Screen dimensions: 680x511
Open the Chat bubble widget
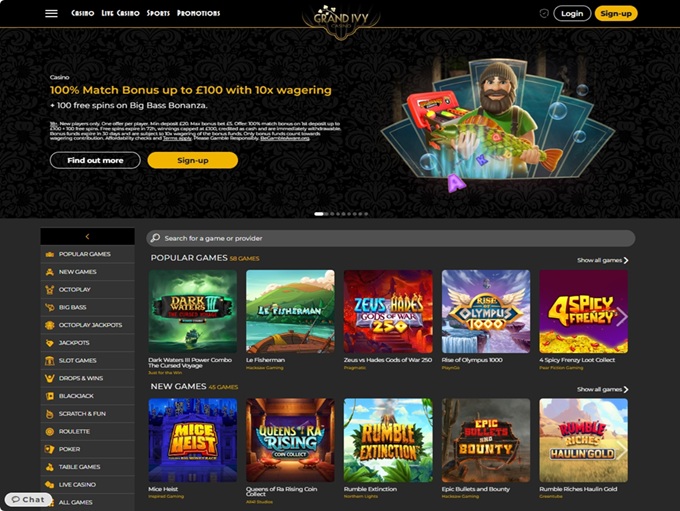click(x=29, y=499)
